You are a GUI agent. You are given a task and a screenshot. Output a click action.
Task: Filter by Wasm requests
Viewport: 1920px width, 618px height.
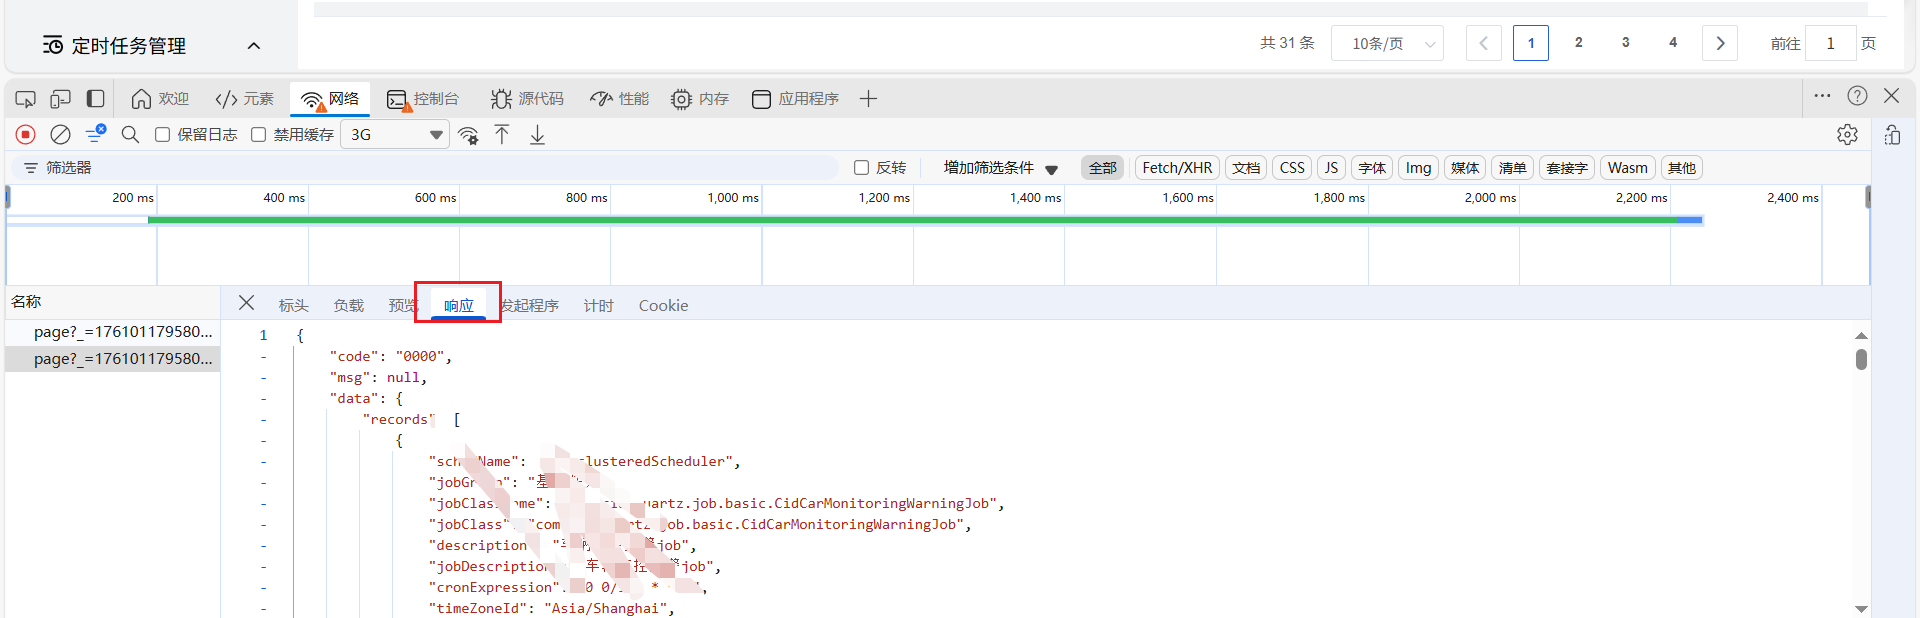click(1628, 168)
